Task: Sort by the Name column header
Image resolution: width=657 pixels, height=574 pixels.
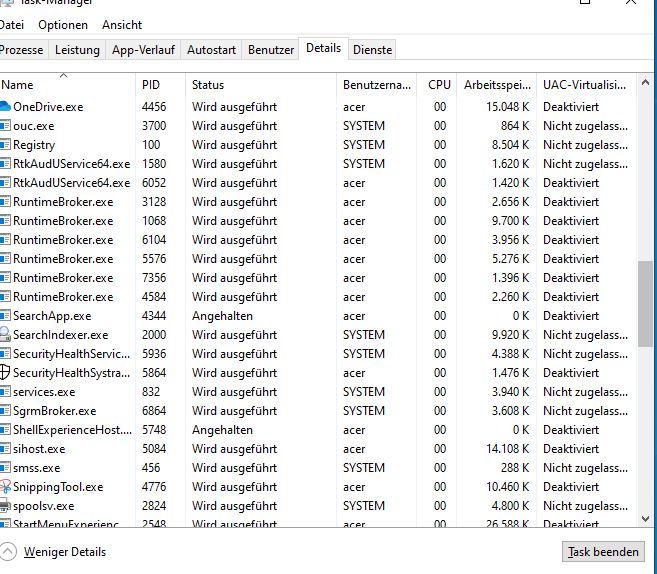Action: click(67, 85)
